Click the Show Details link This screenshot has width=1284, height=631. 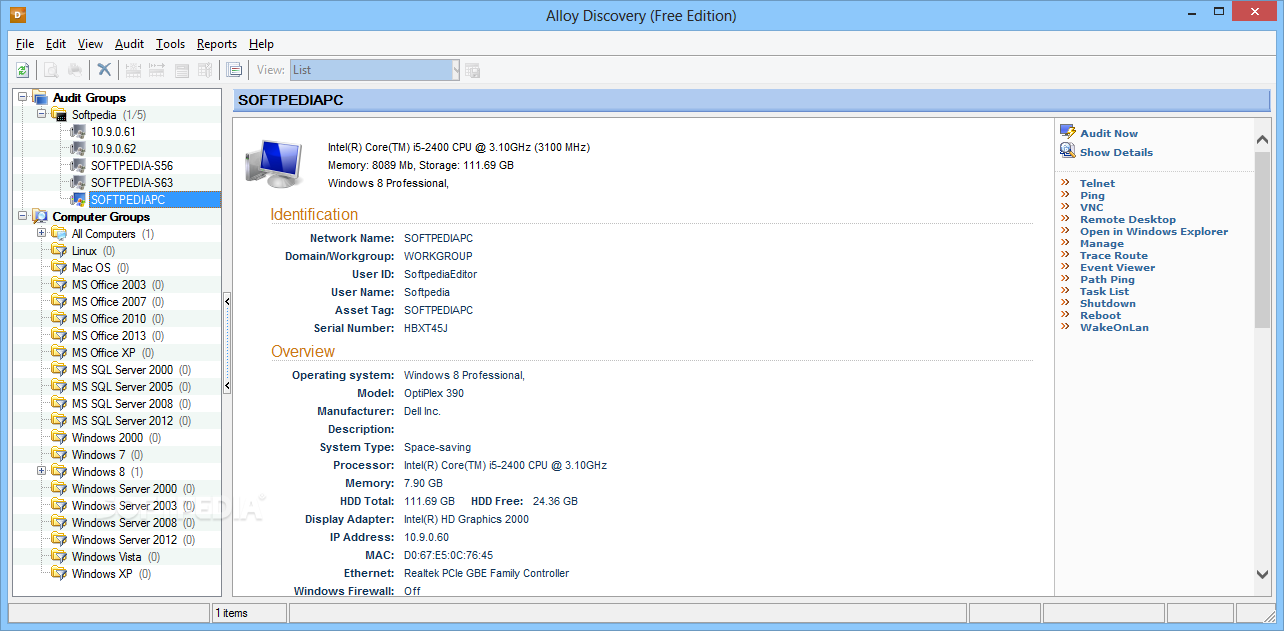1116,152
